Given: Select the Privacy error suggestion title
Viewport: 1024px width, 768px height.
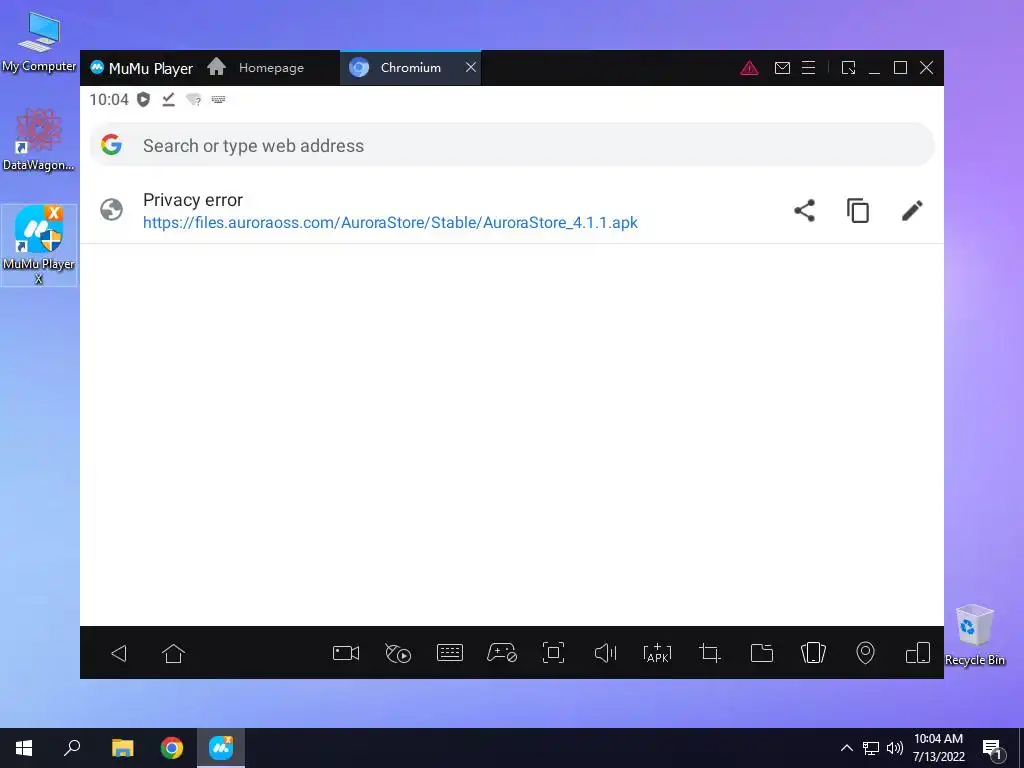Looking at the screenshot, I should point(193,200).
